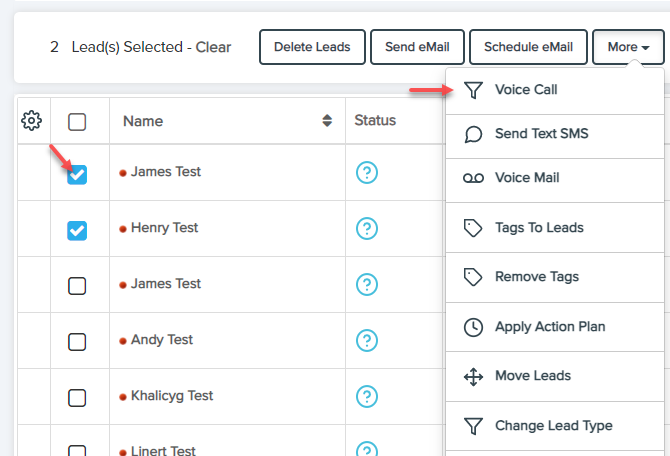670x456 pixels.
Task: Click the funnel icon beside Voice Call
Action: coord(474,90)
